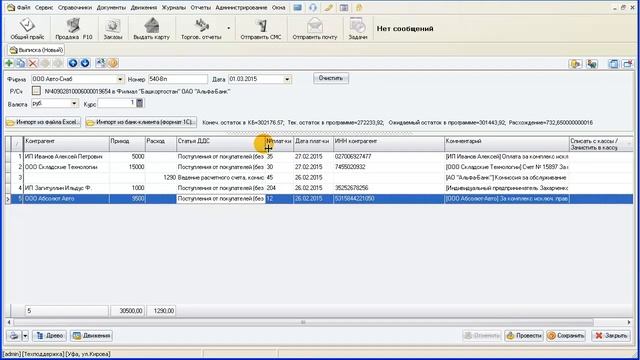The image size is (640, 360).
Task: Open the calculator next to the Курс field
Action: point(140,103)
